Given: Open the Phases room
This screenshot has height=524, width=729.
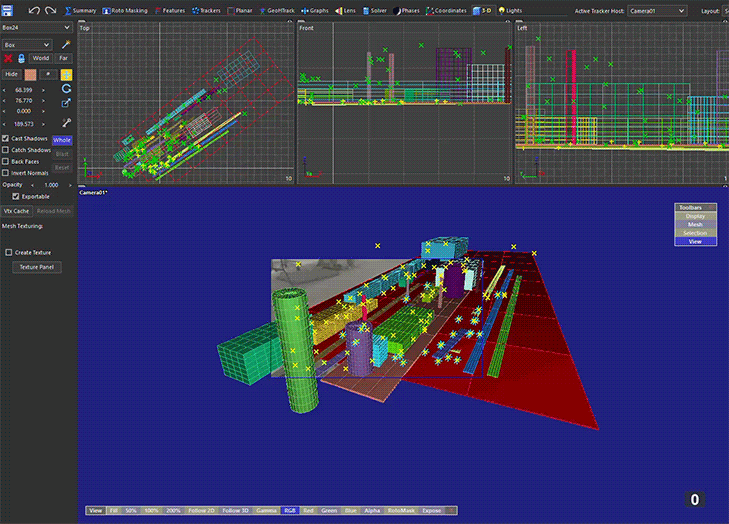Looking at the screenshot, I should [406, 10].
